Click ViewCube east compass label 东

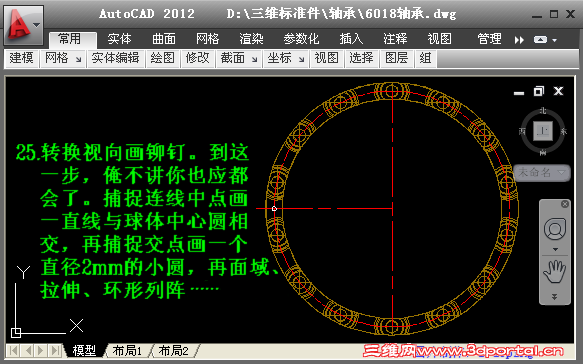click(x=564, y=131)
